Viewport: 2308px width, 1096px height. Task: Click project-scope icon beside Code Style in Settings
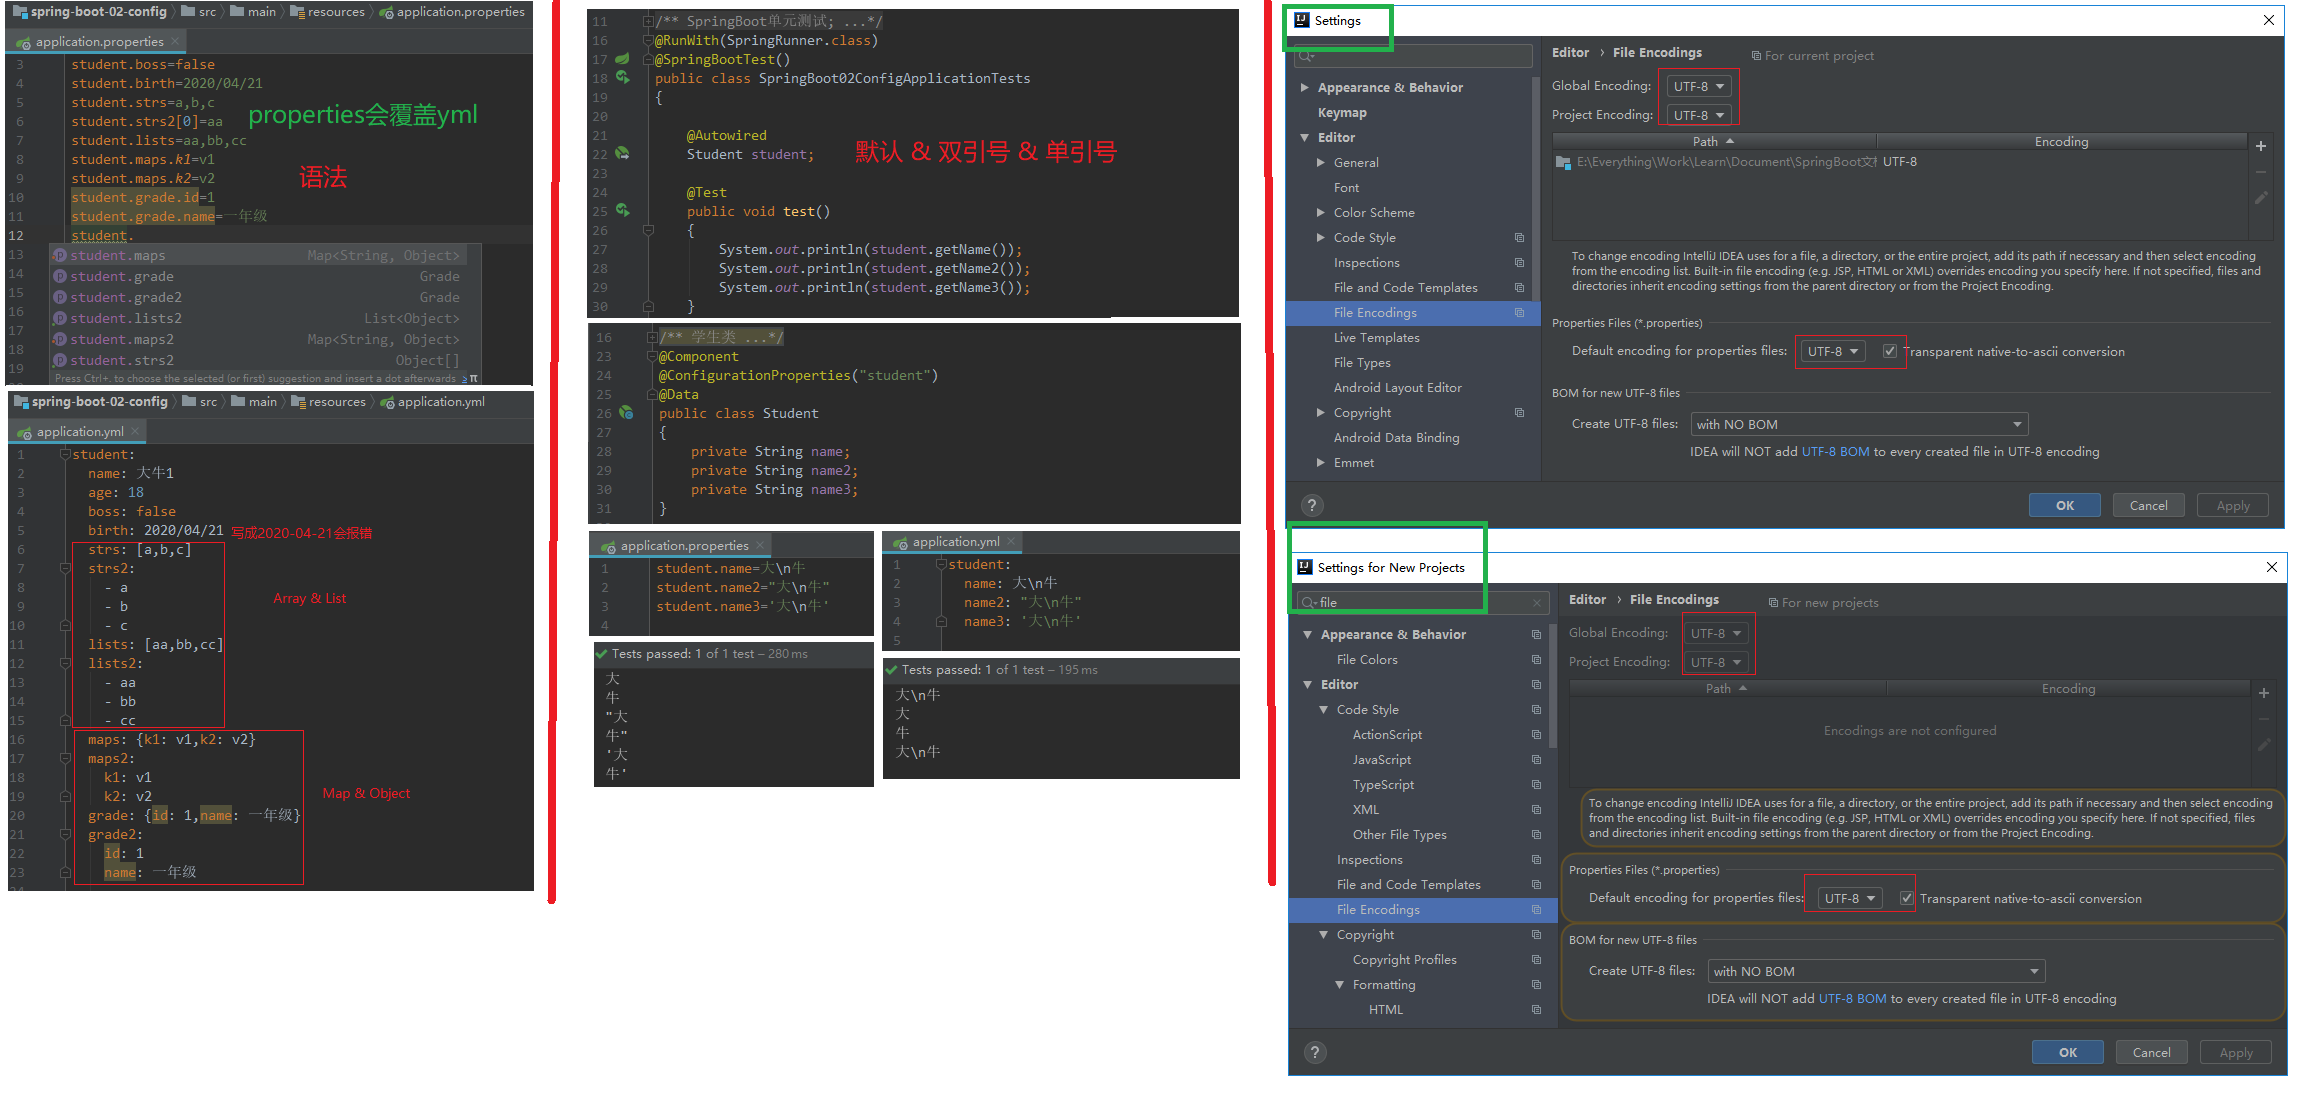1519,238
